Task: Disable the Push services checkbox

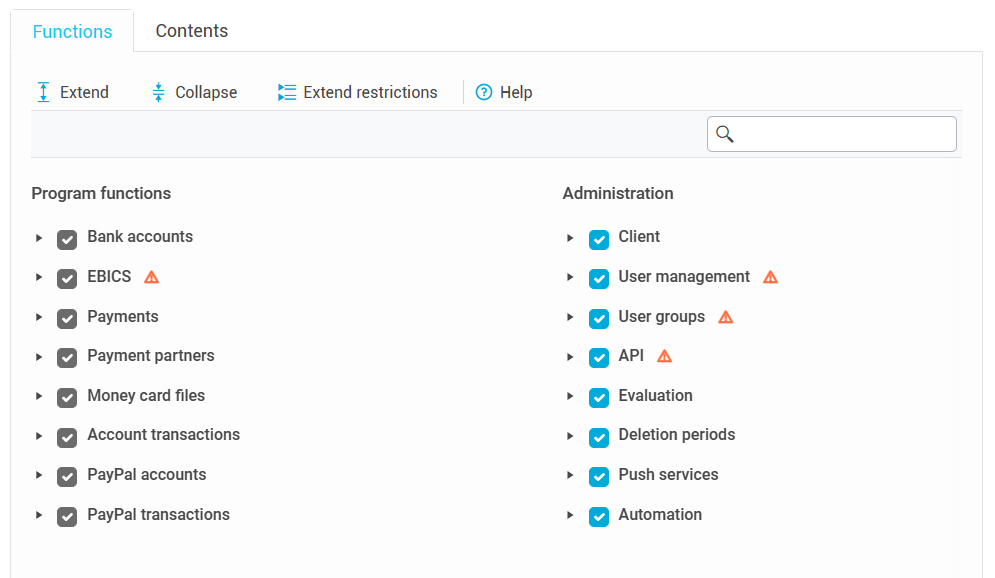Action: (599, 477)
